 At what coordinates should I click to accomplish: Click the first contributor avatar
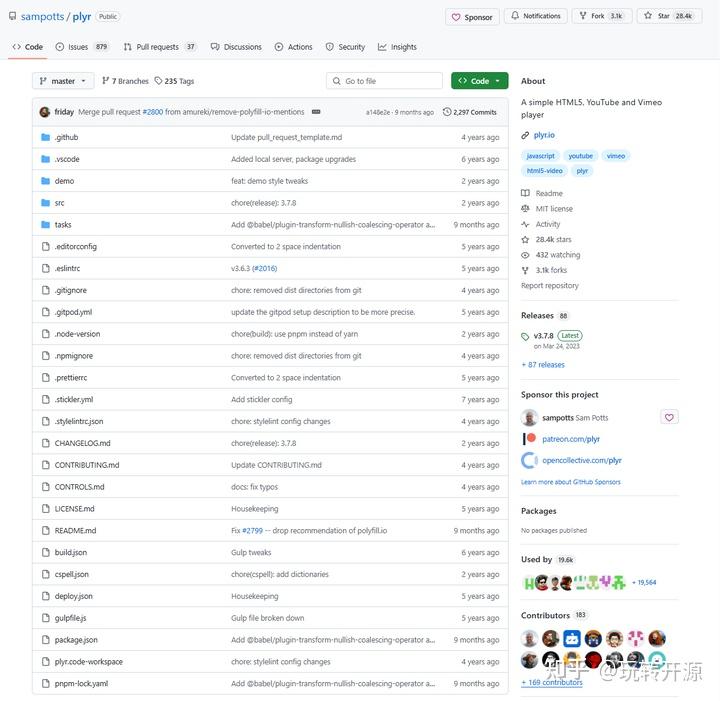coord(529,638)
